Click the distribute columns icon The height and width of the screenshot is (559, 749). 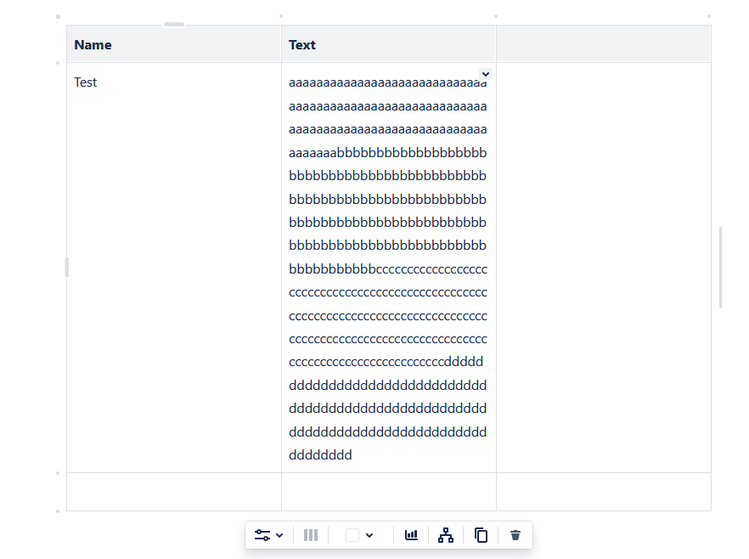(x=310, y=535)
